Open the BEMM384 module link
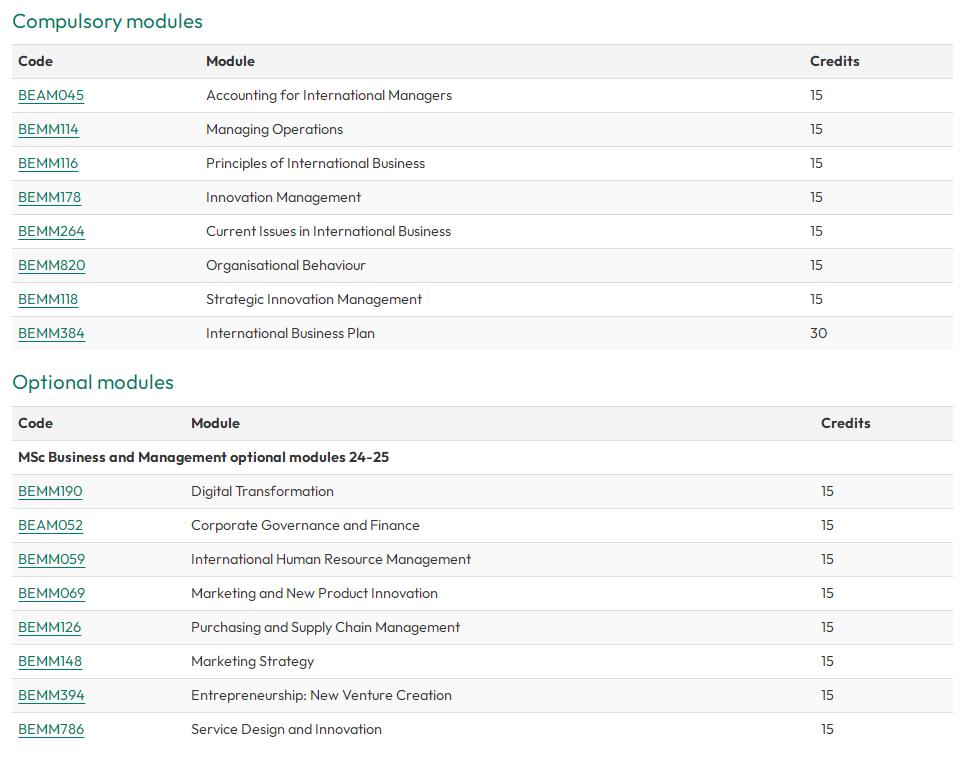The width and height of the screenshot is (965, 761). click(x=51, y=333)
